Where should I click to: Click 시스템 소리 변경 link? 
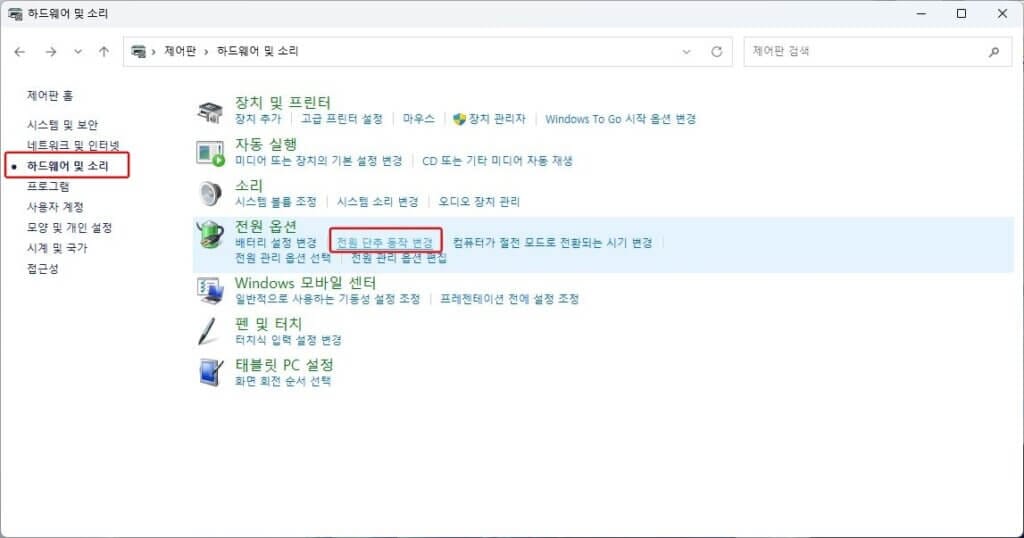377,202
